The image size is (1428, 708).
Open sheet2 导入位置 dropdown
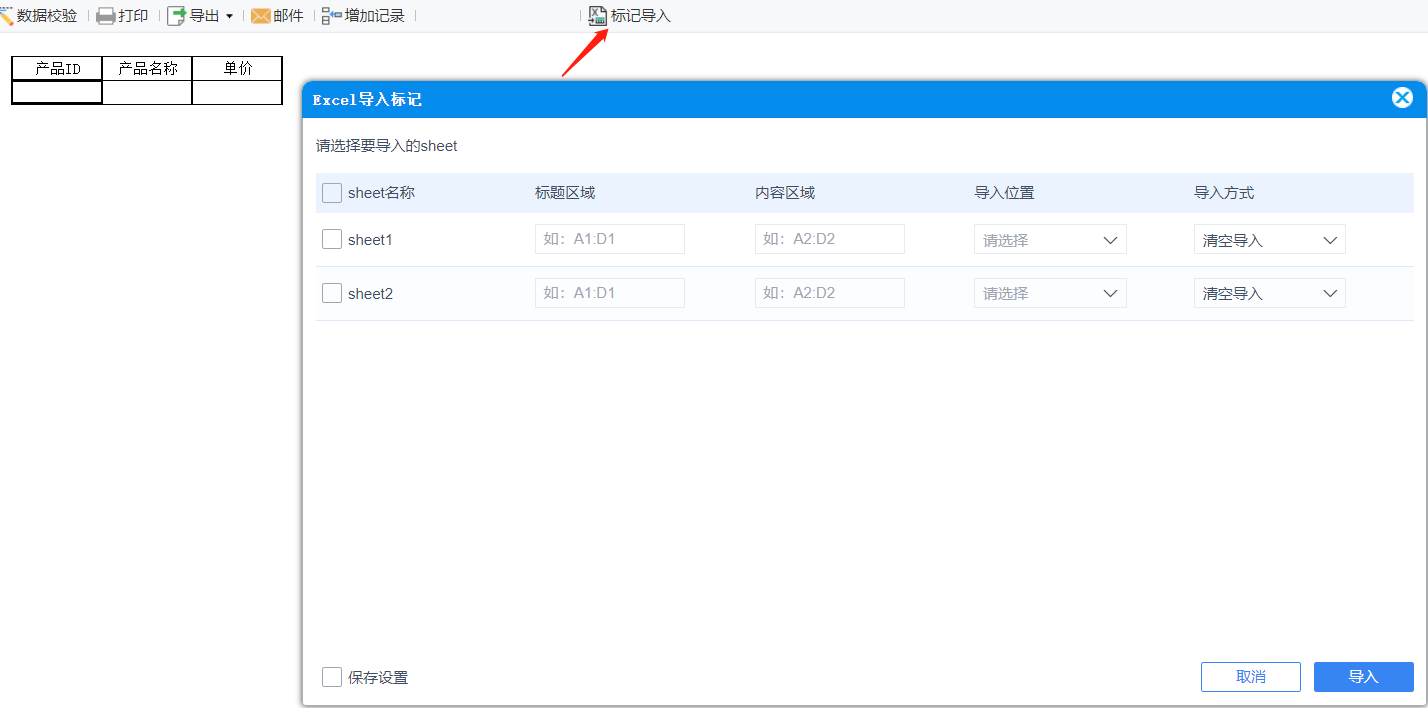coord(1050,293)
